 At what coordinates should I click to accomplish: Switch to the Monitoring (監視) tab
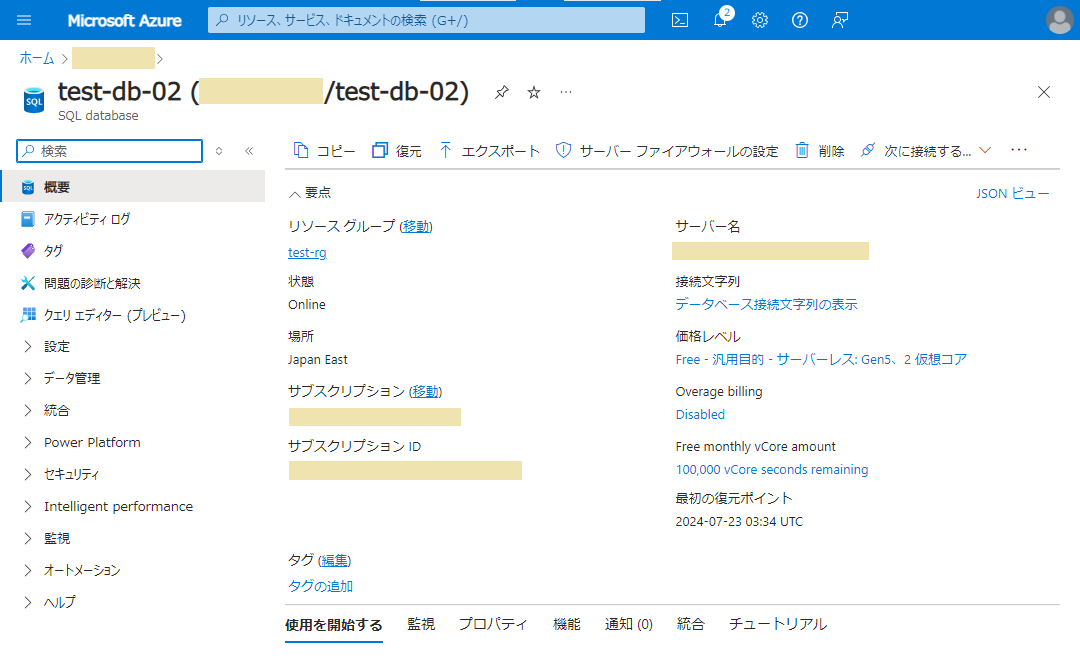pos(421,624)
